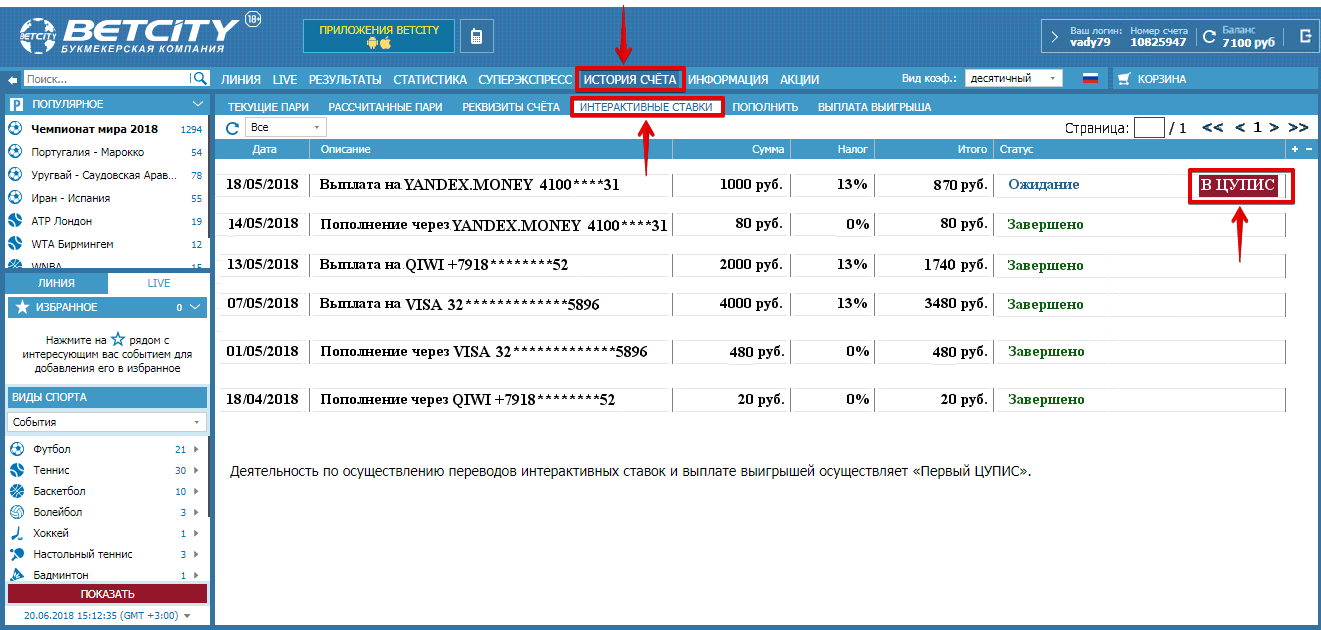Collapse the ПОПУЛЯРНОЕ section chevron
The height and width of the screenshot is (630, 1321).
[x=197, y=104]
